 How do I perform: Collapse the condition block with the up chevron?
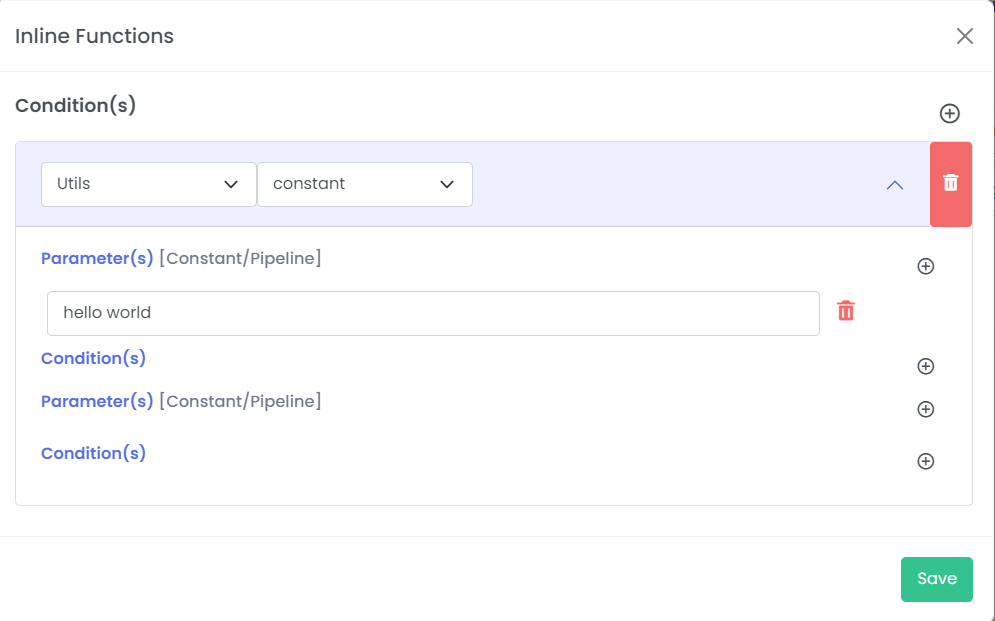(895, 185)
